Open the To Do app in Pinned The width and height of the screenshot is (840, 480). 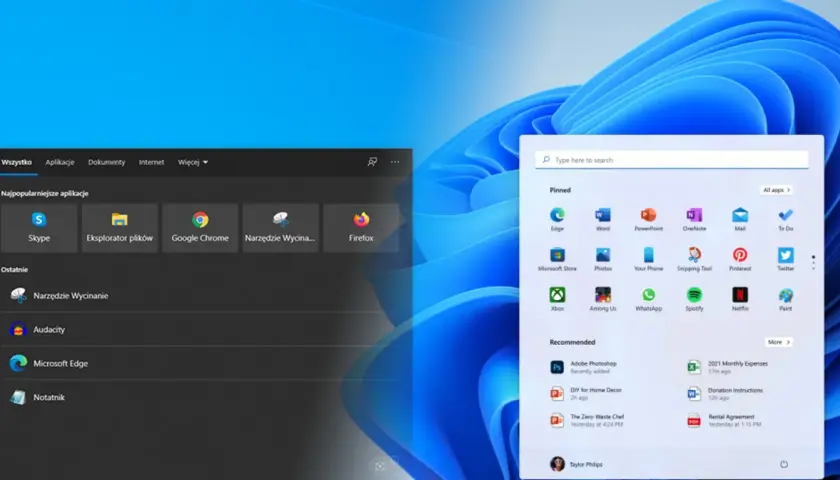click(x=786, y=220)
